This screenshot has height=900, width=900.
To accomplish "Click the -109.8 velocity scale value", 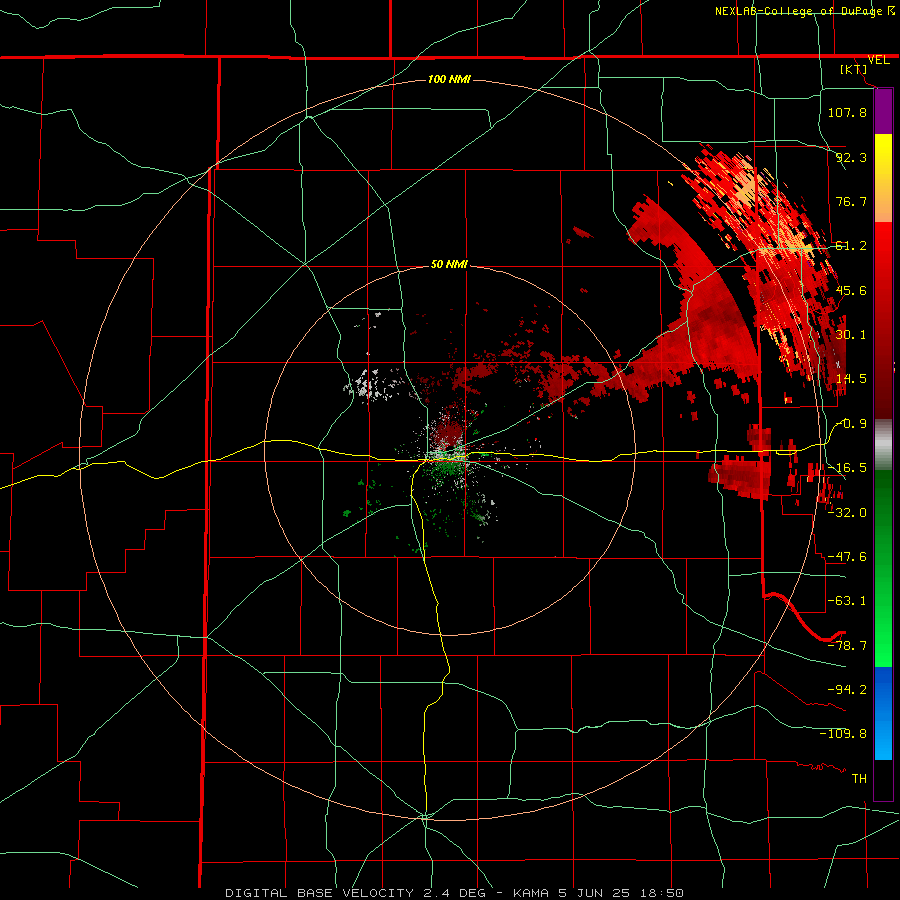I will pos(843,734).
